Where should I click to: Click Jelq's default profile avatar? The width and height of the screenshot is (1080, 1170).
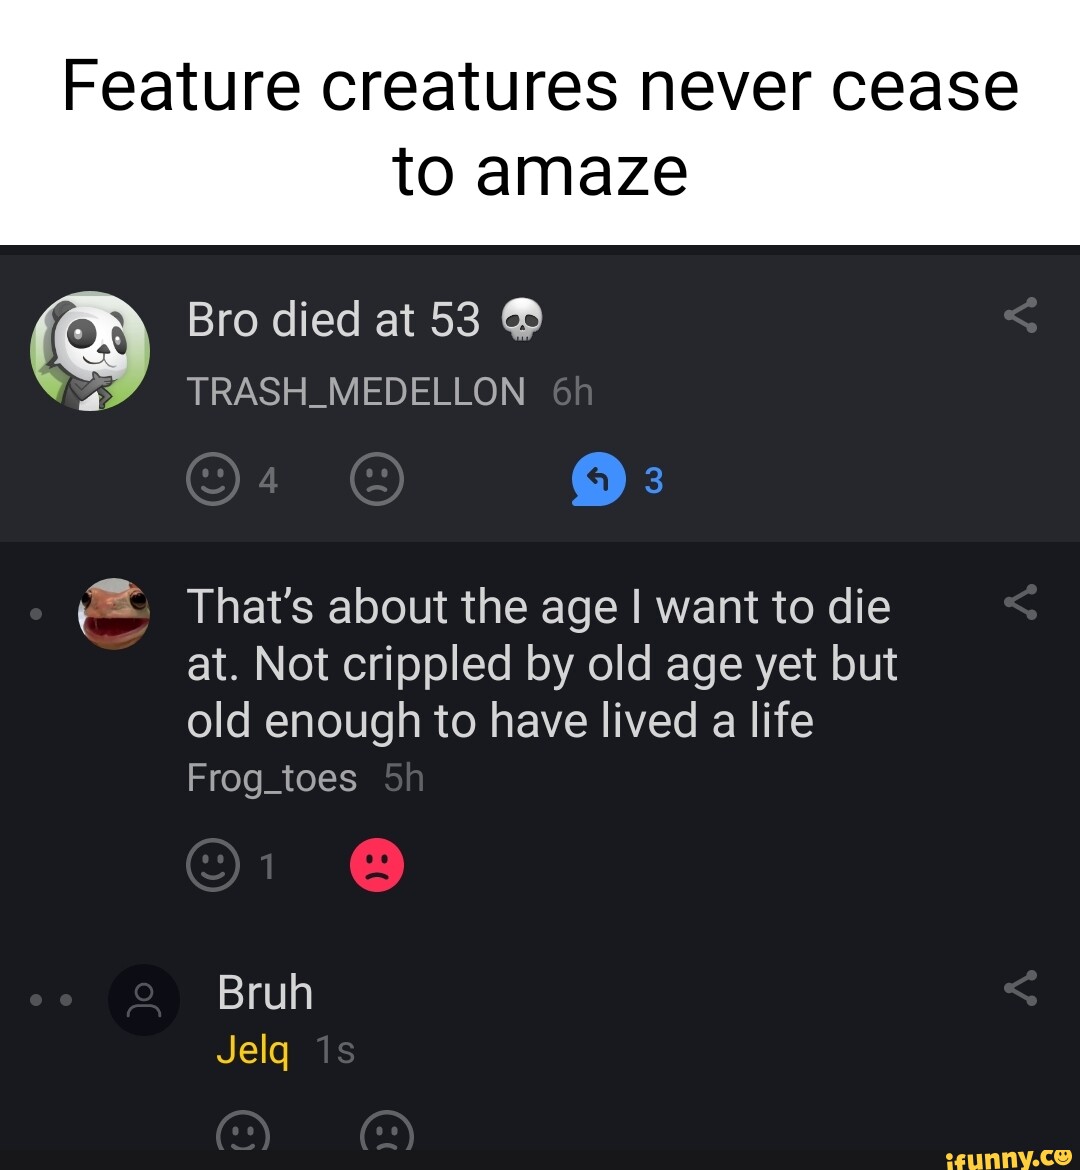click(143, 1000)
